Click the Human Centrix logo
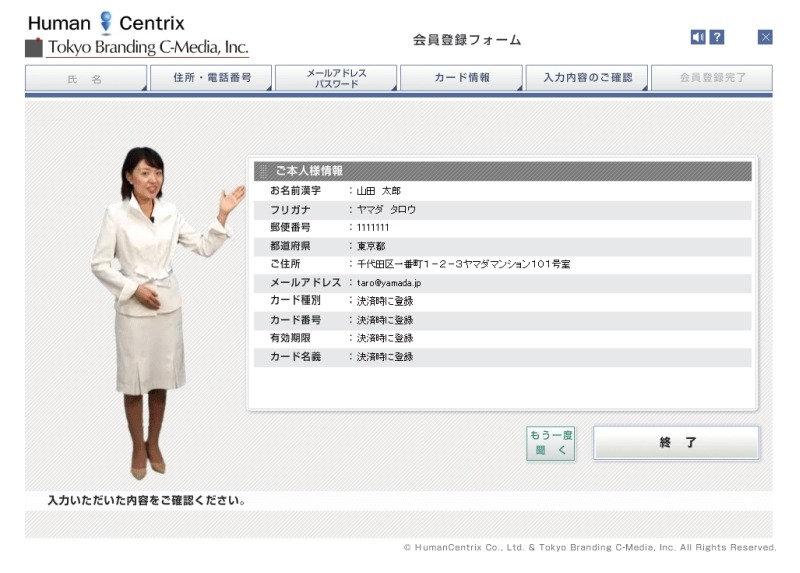The image size is (800, 573). pos(106,23)
